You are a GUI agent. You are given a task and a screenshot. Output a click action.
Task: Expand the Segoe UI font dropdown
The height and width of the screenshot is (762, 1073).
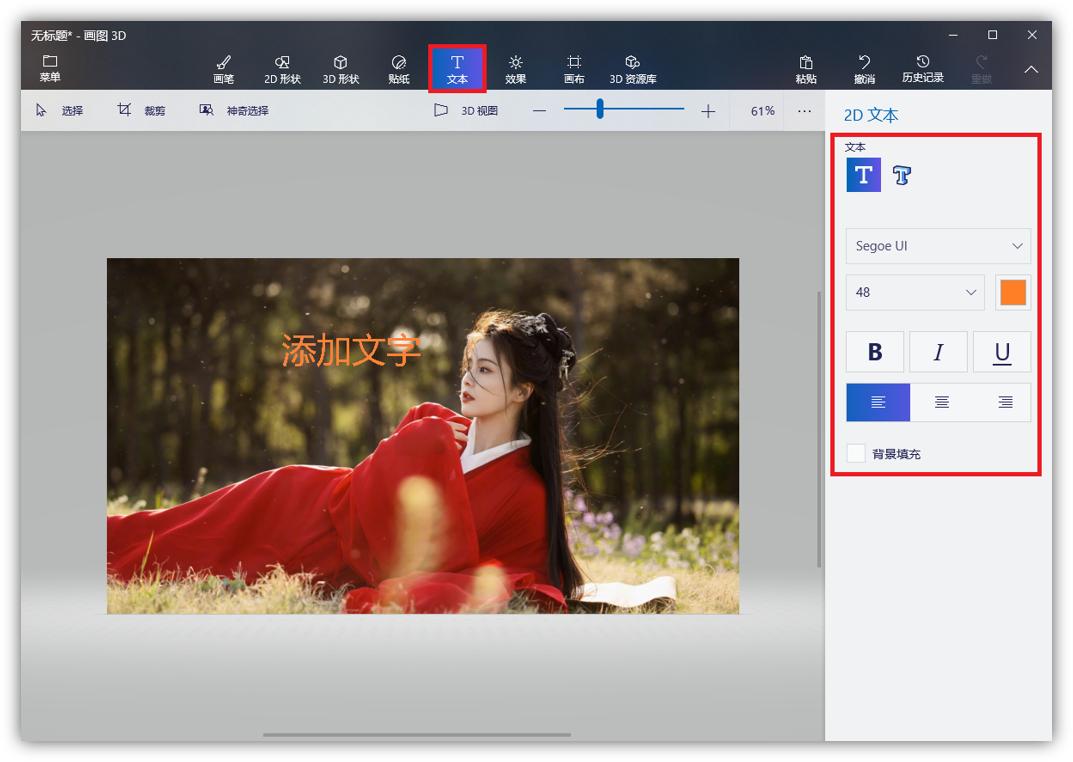pyautogui.click(x=937, y=246)
